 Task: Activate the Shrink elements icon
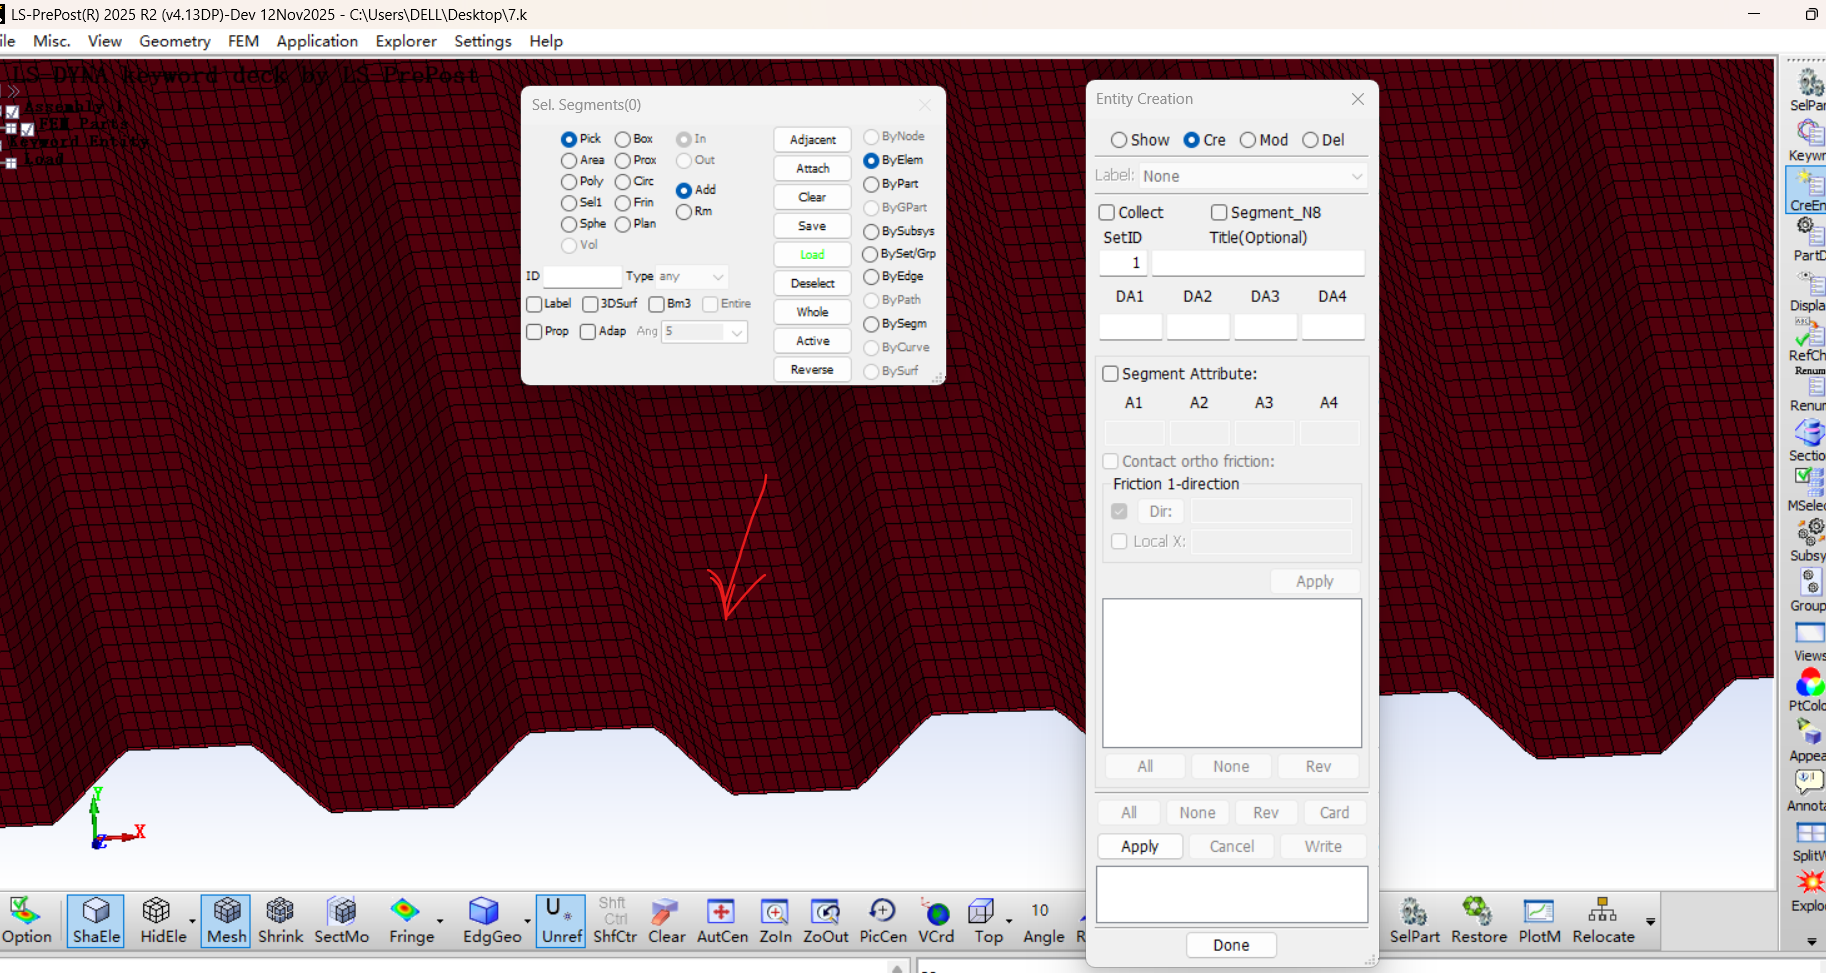(280, 919)
